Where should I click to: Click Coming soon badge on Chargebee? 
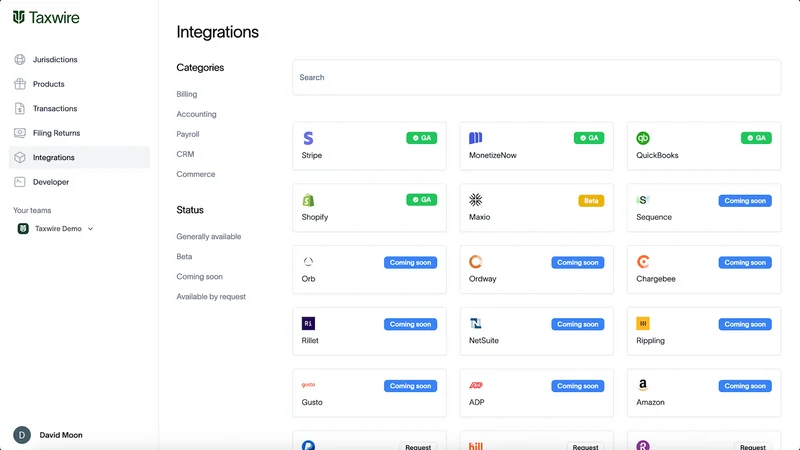[x=745, y=263]
